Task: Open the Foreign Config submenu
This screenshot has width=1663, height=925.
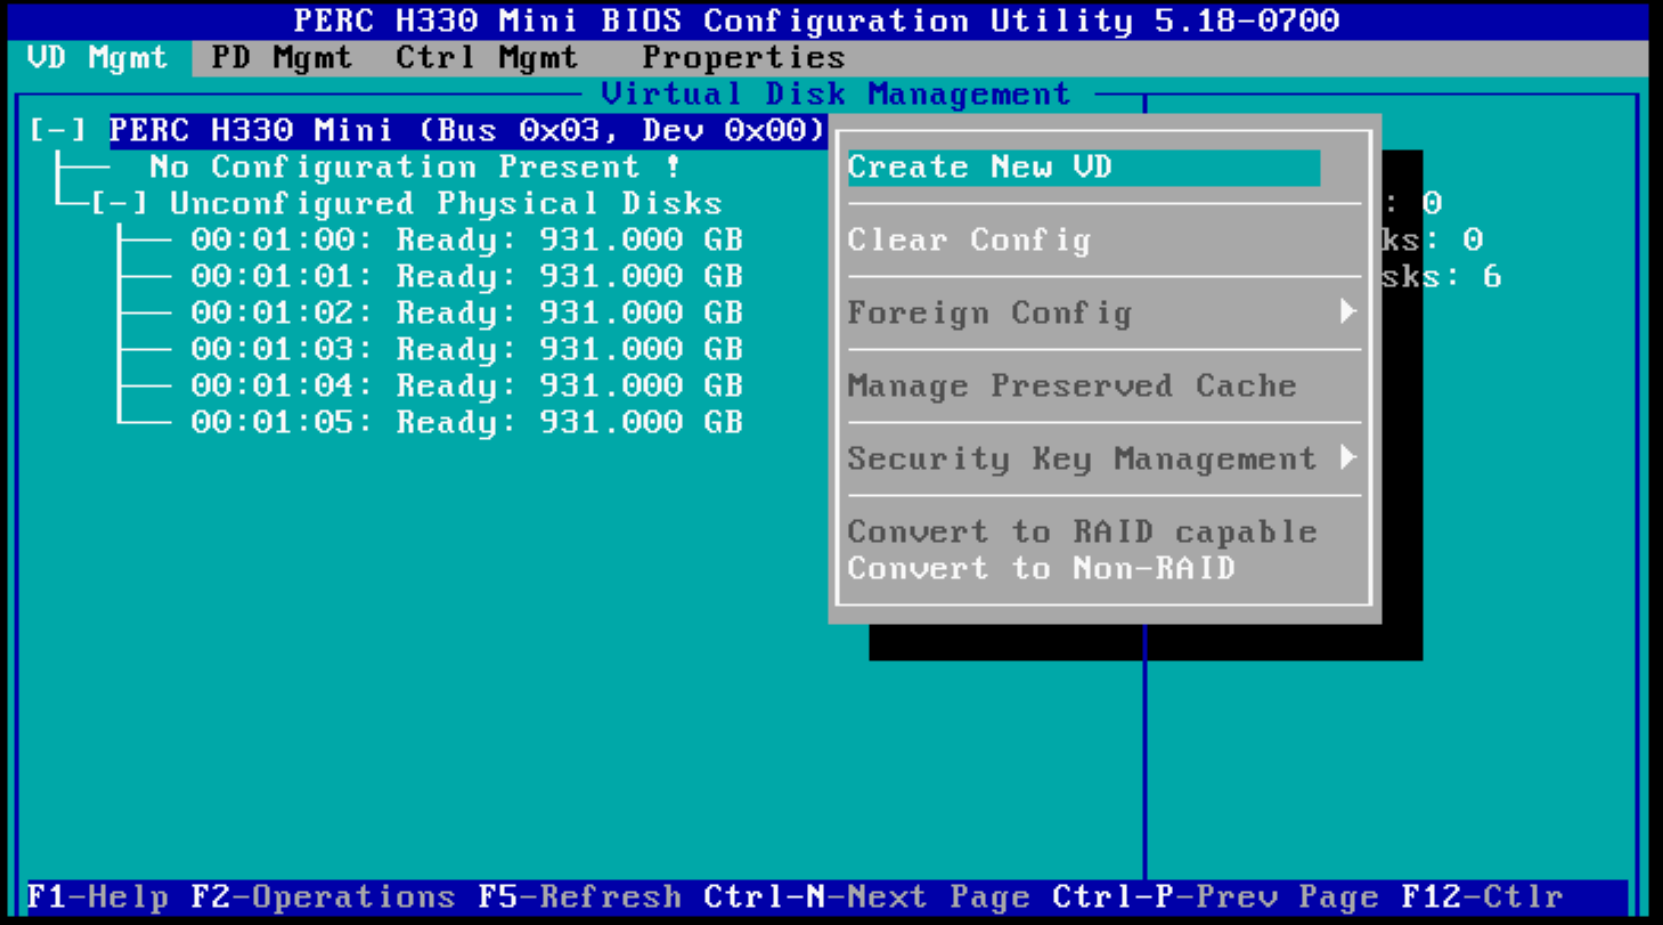Action: pos(1104,313)
